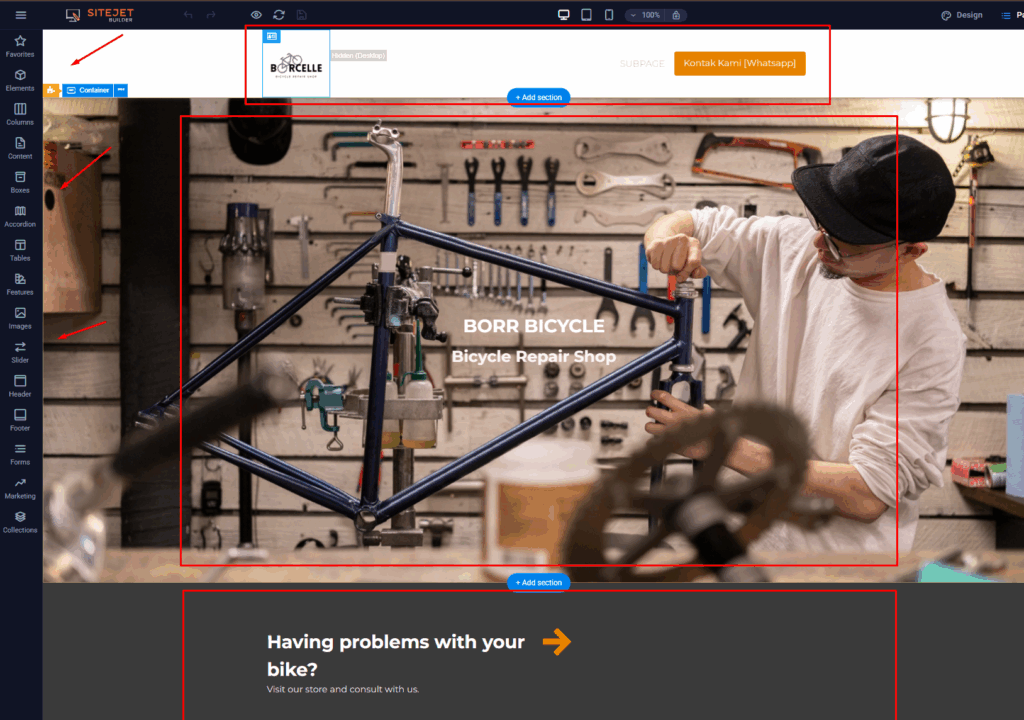Click the Add section button below the hero
1024x720 pixels.
[x=538, y=581]
